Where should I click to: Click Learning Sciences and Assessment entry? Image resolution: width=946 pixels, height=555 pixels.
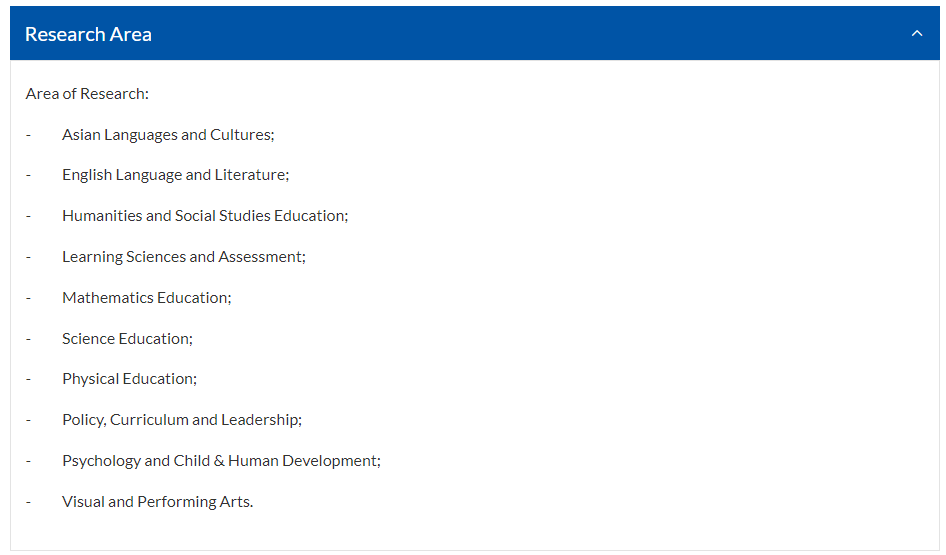(184, 257)
